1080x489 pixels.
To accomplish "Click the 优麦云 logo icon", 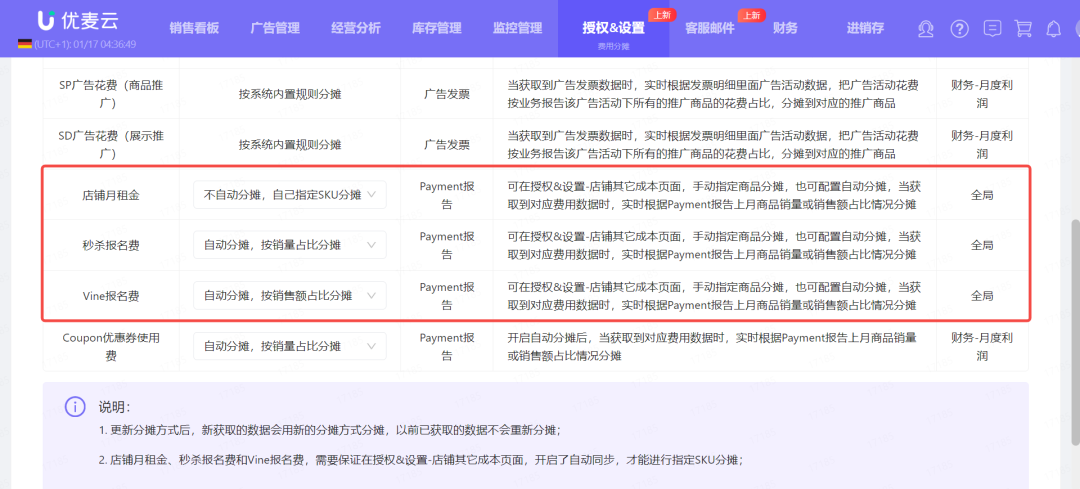I will [46, 21].
